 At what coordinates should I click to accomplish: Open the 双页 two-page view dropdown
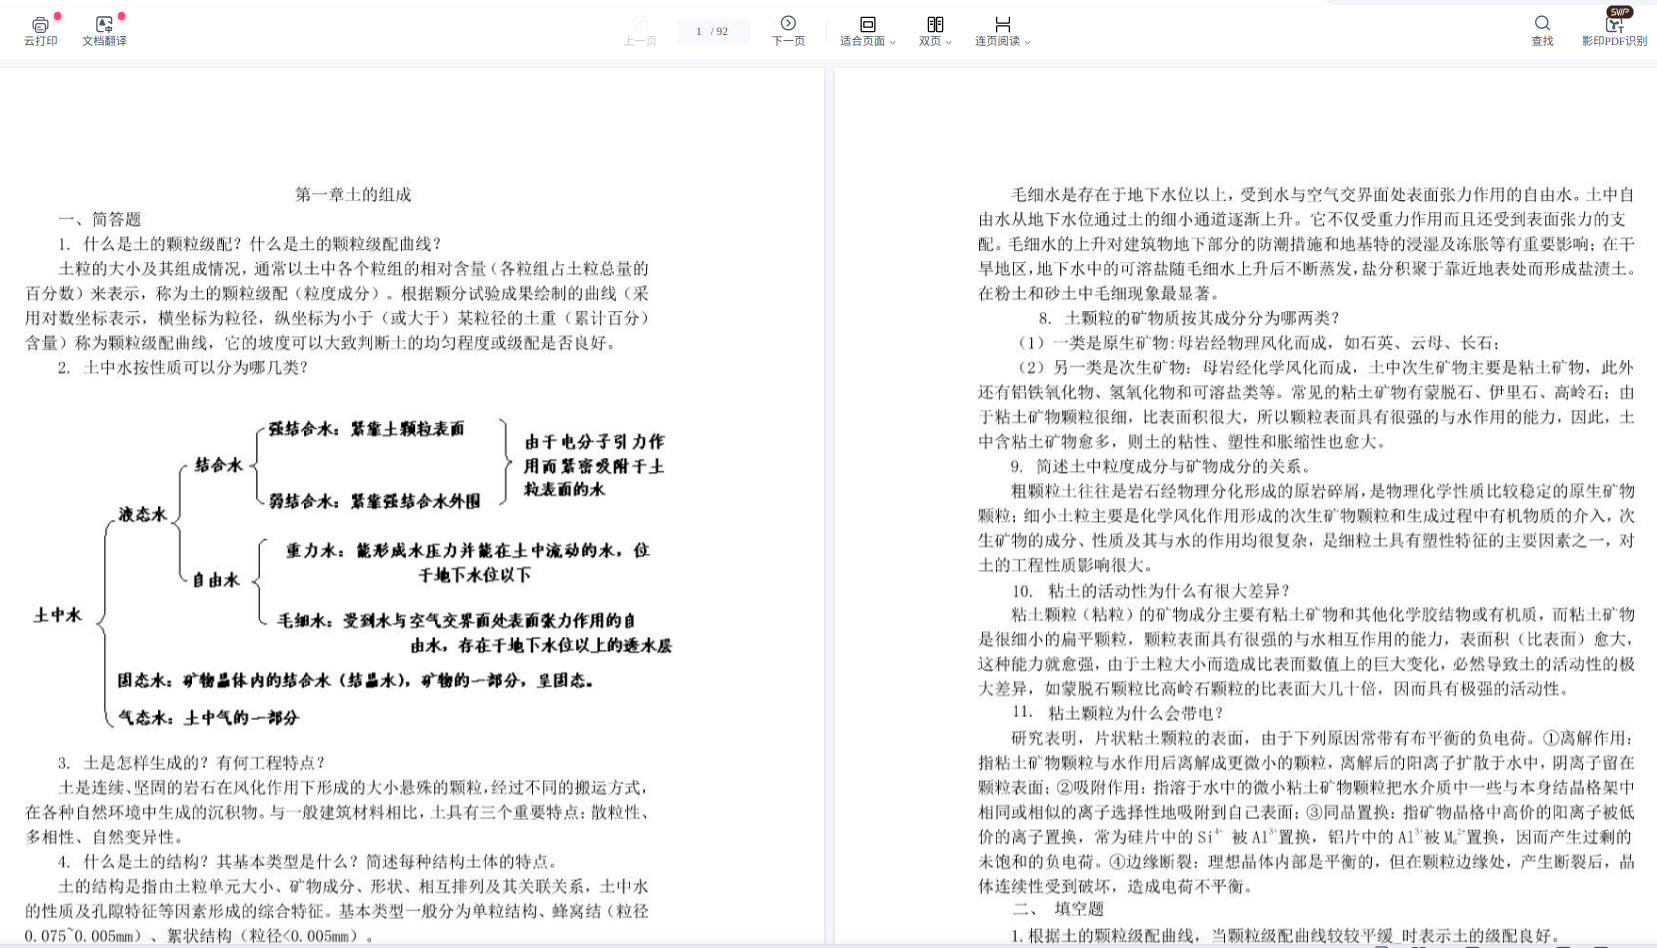coord(935,31)
